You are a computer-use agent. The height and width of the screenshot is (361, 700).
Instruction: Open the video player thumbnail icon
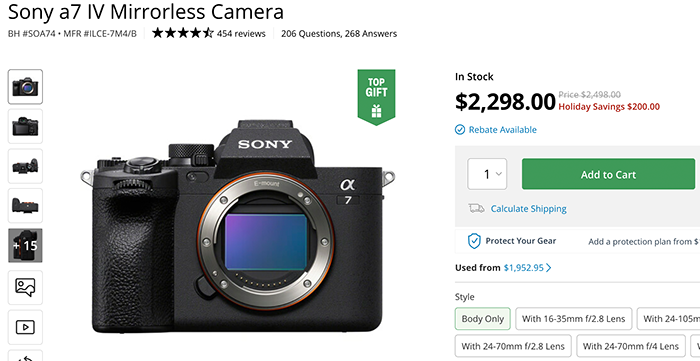point(25,327)
